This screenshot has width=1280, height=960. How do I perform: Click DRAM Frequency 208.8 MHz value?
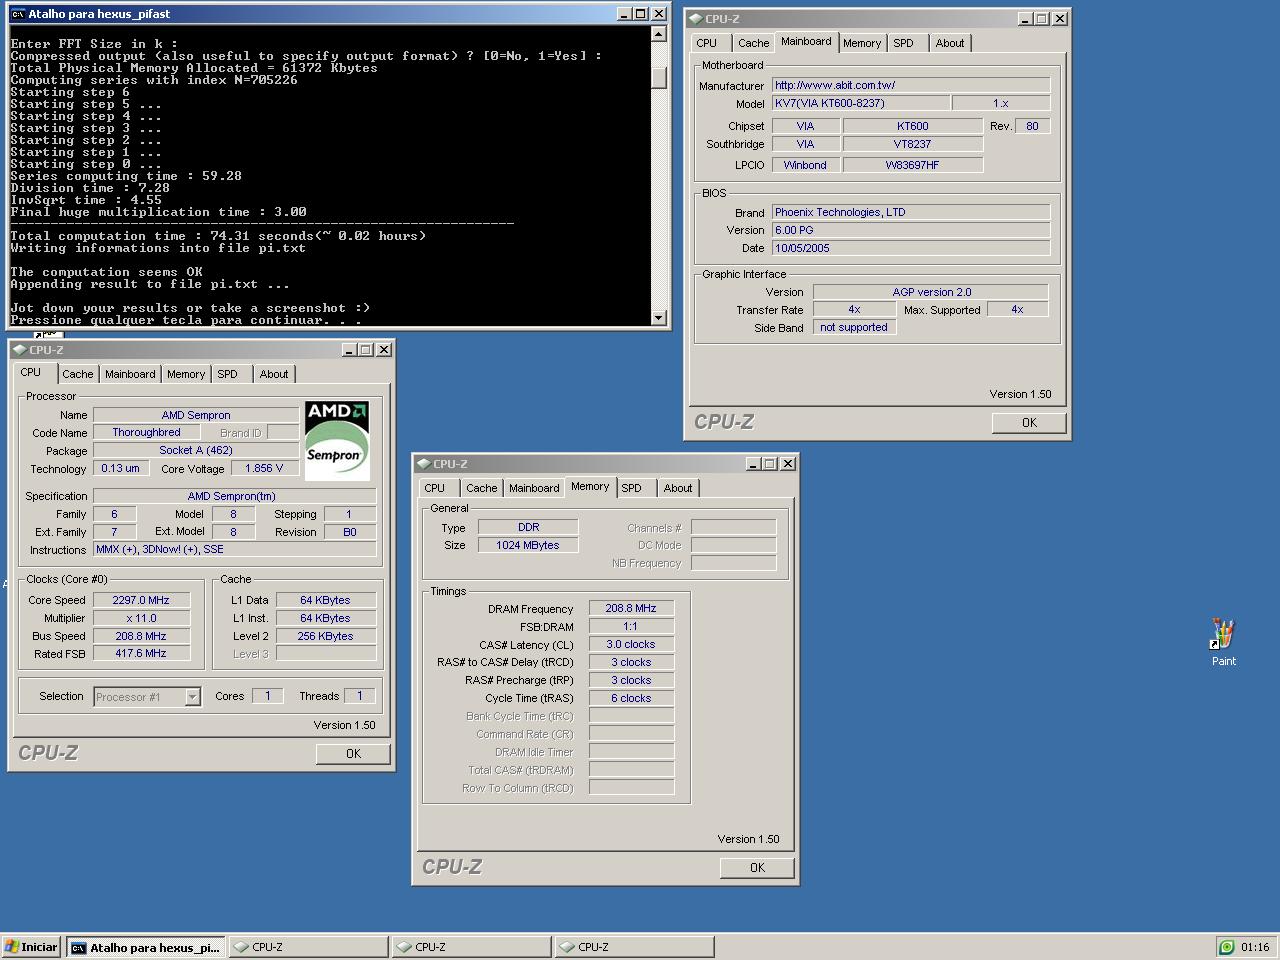631,609
